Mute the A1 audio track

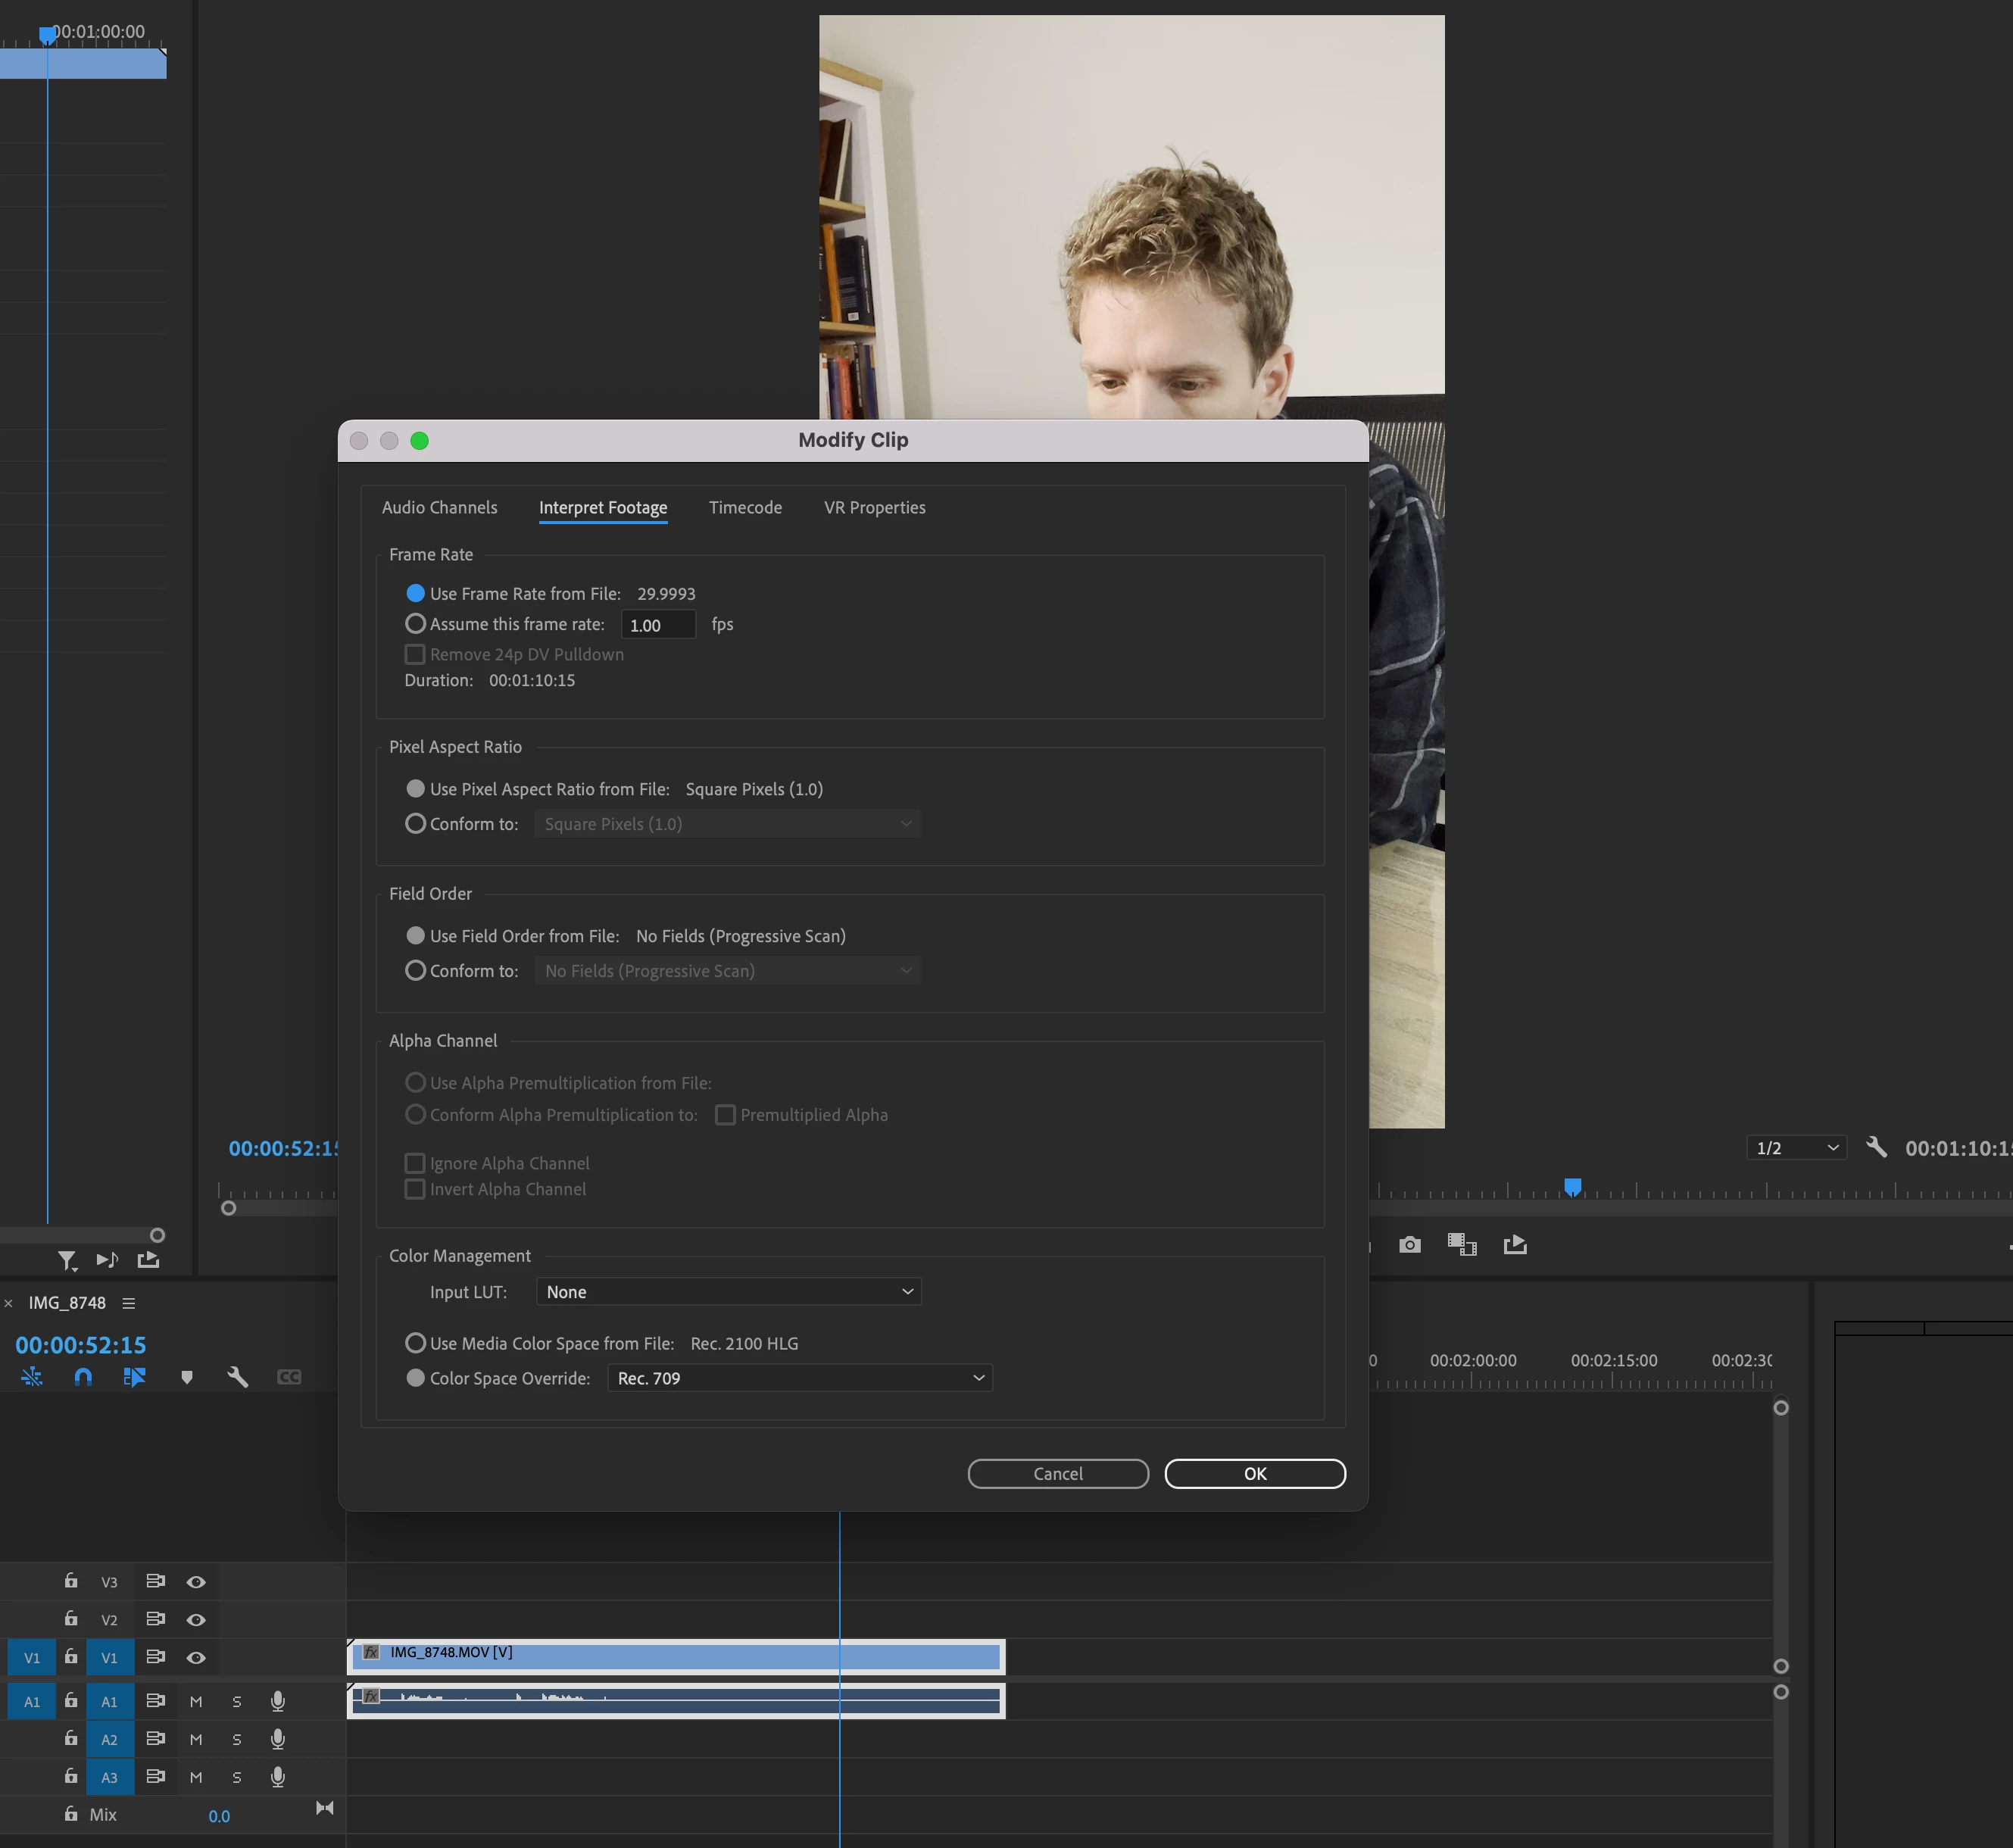[x=196, y=1701]
